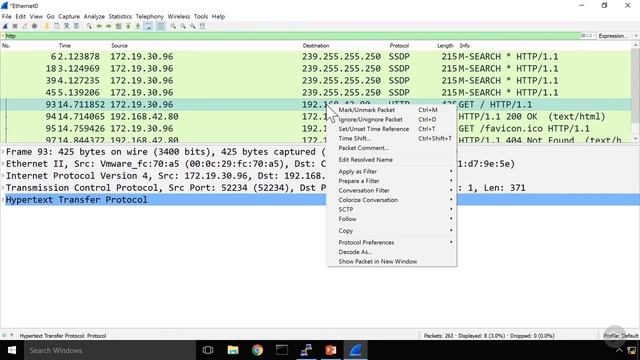
Task: Go forward in packet history
Action: pos(109,26)
